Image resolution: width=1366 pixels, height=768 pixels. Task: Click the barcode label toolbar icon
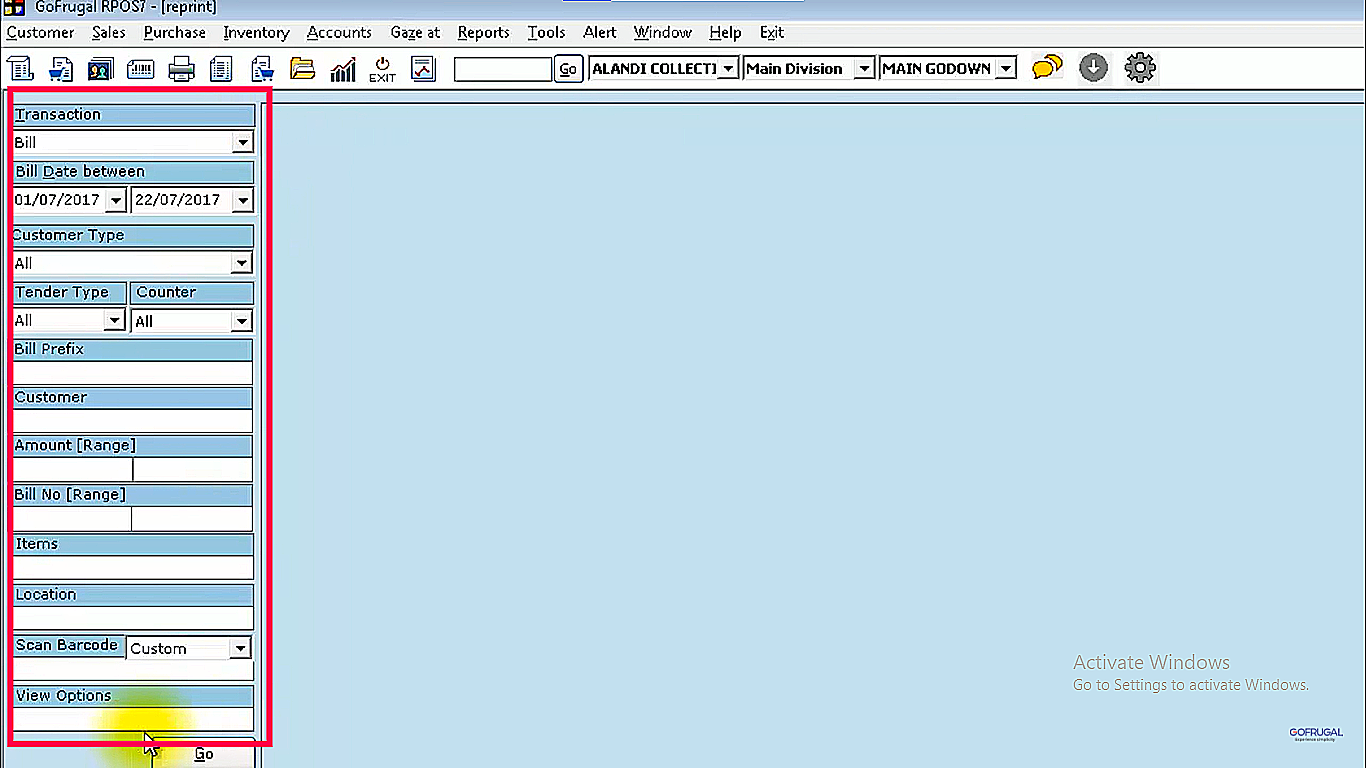point(140,69)
